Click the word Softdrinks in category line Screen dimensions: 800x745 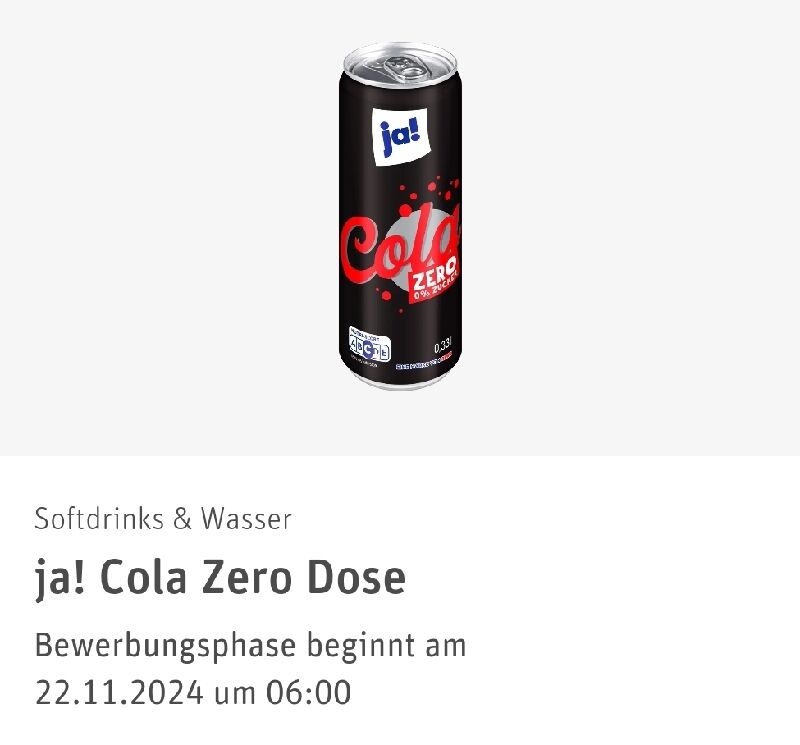point(99,518)
